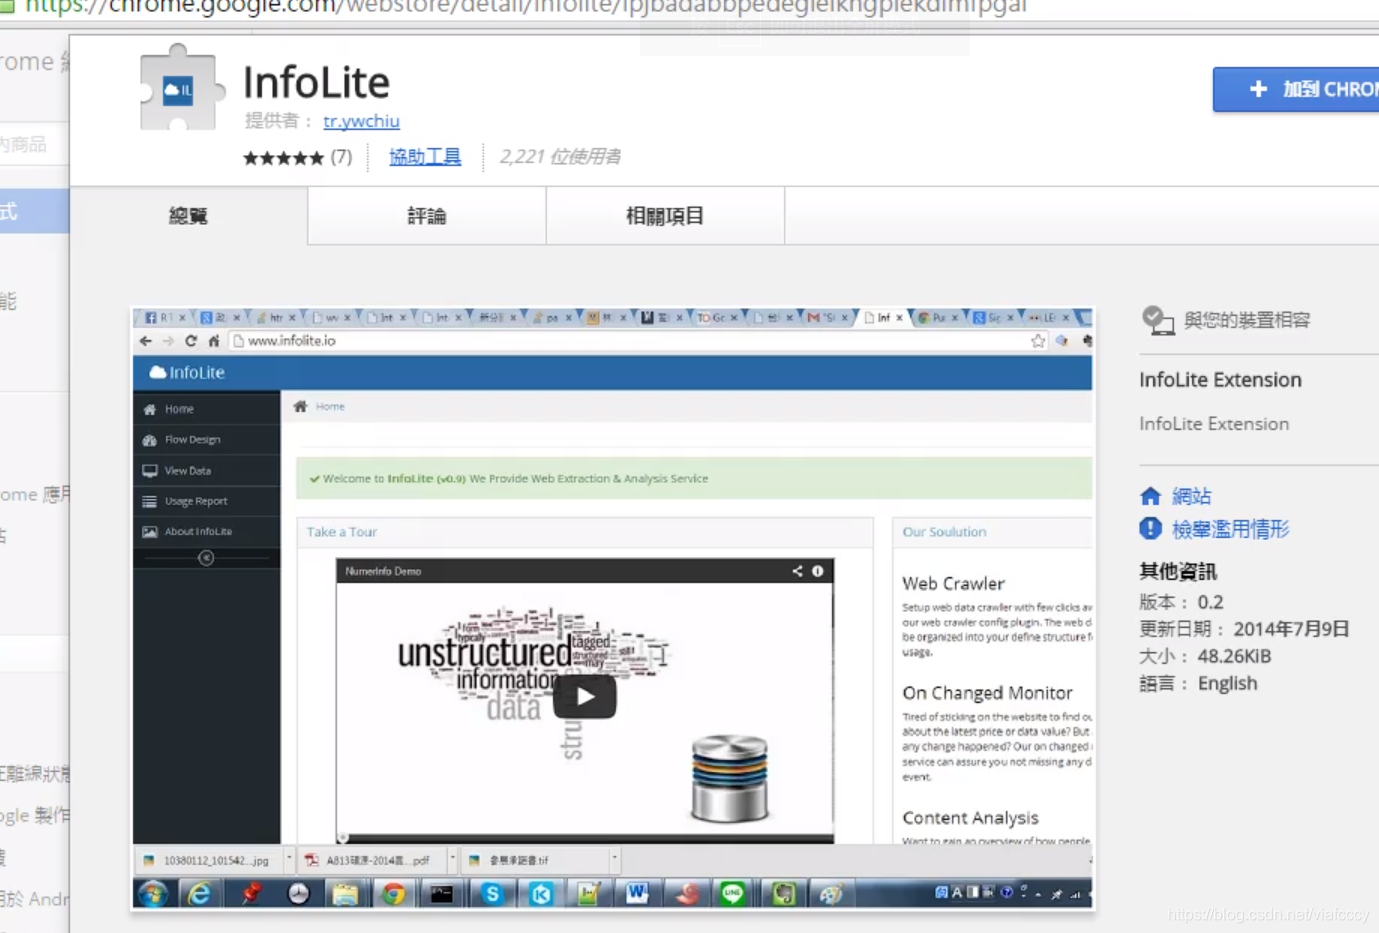Open the 網站 website link
The image size is (1379, 933).
(1191, 496)
